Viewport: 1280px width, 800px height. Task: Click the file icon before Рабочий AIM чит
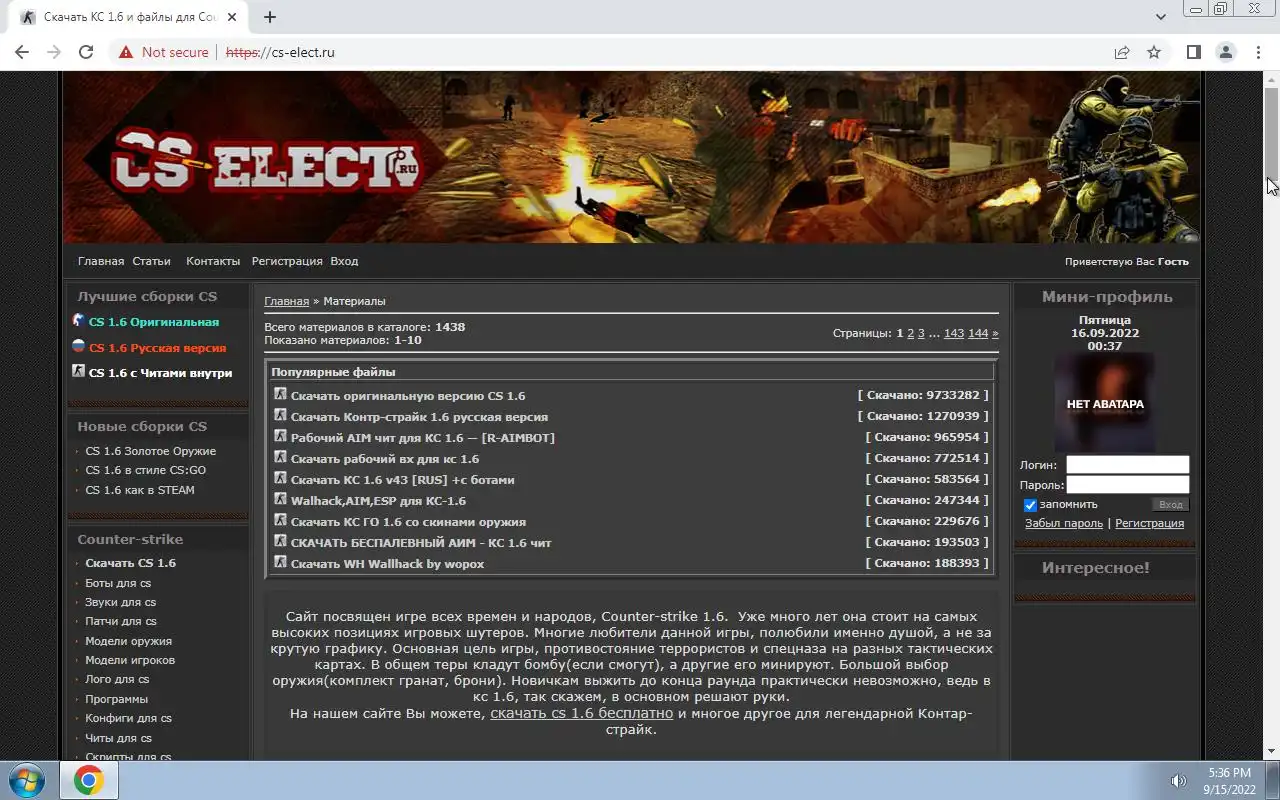pyautogui.click(x=281, y=436)
